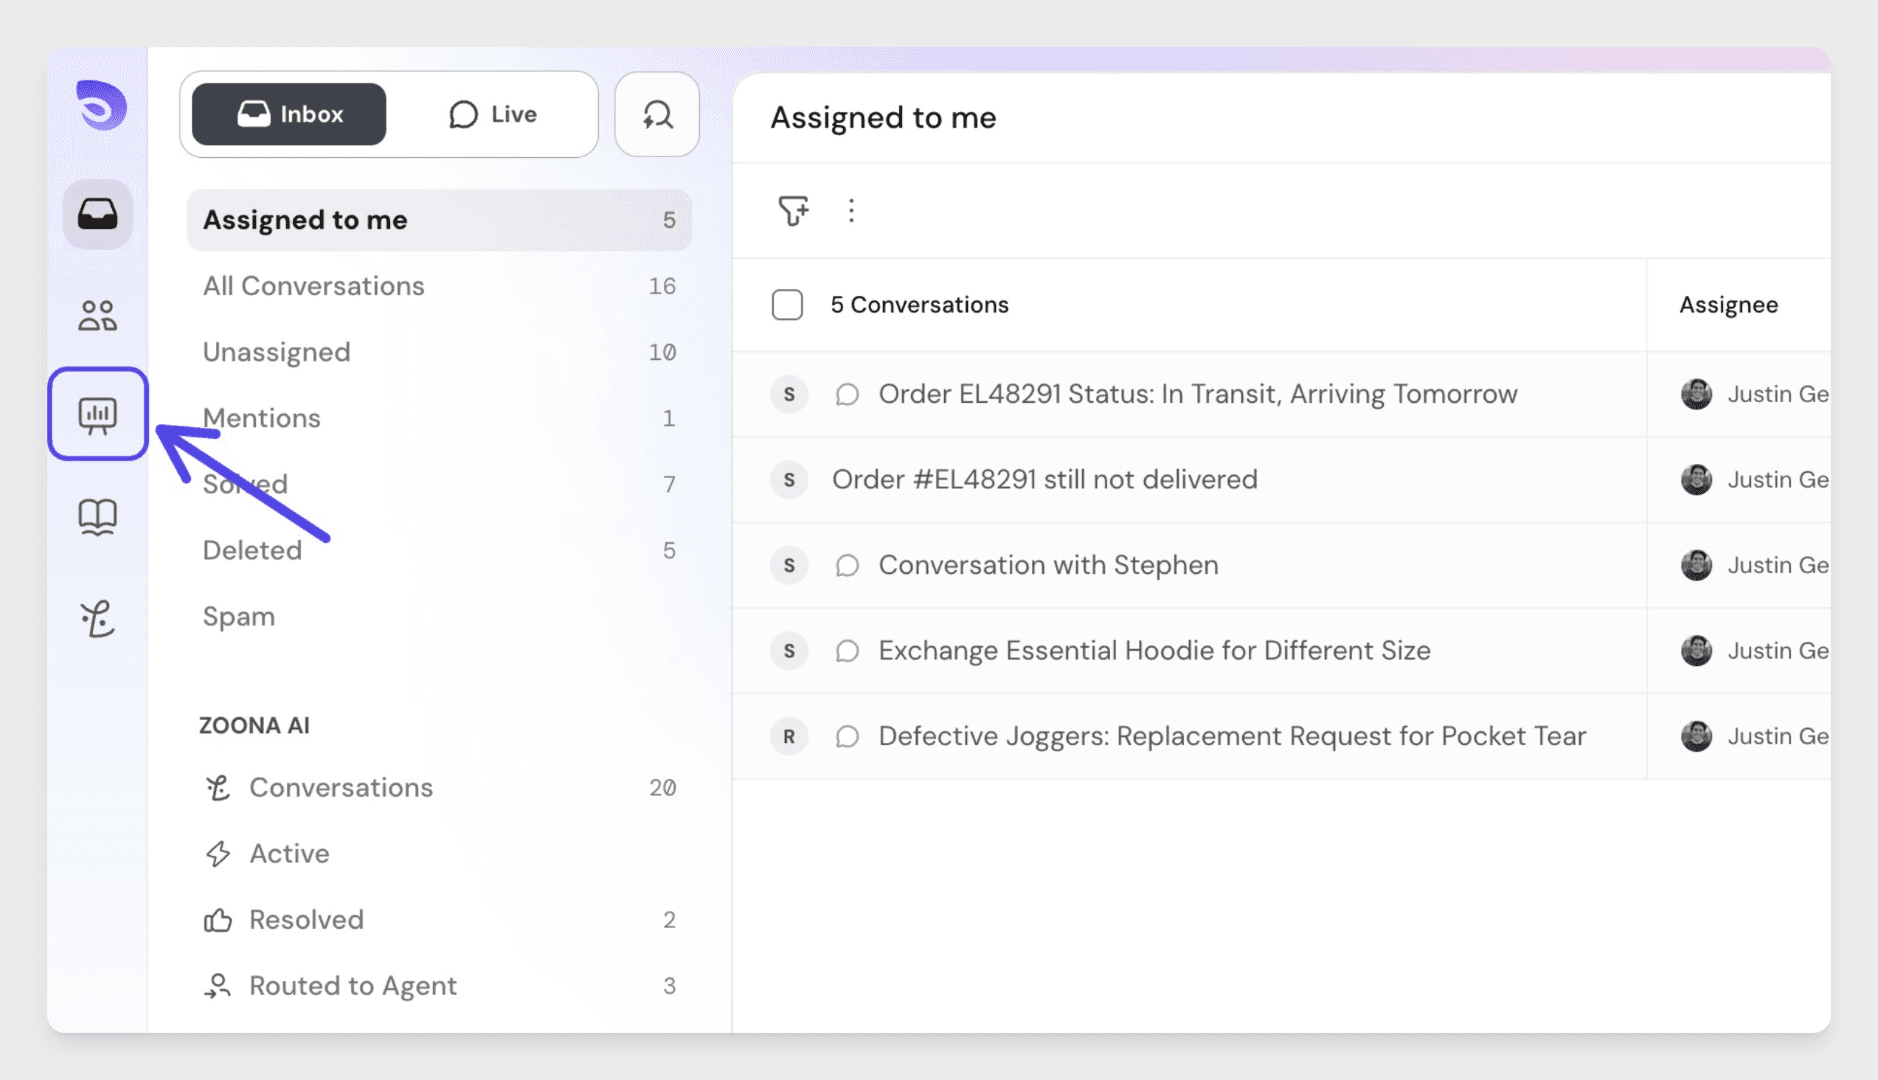Open the Resolved Zoona AI conversations

306,920
